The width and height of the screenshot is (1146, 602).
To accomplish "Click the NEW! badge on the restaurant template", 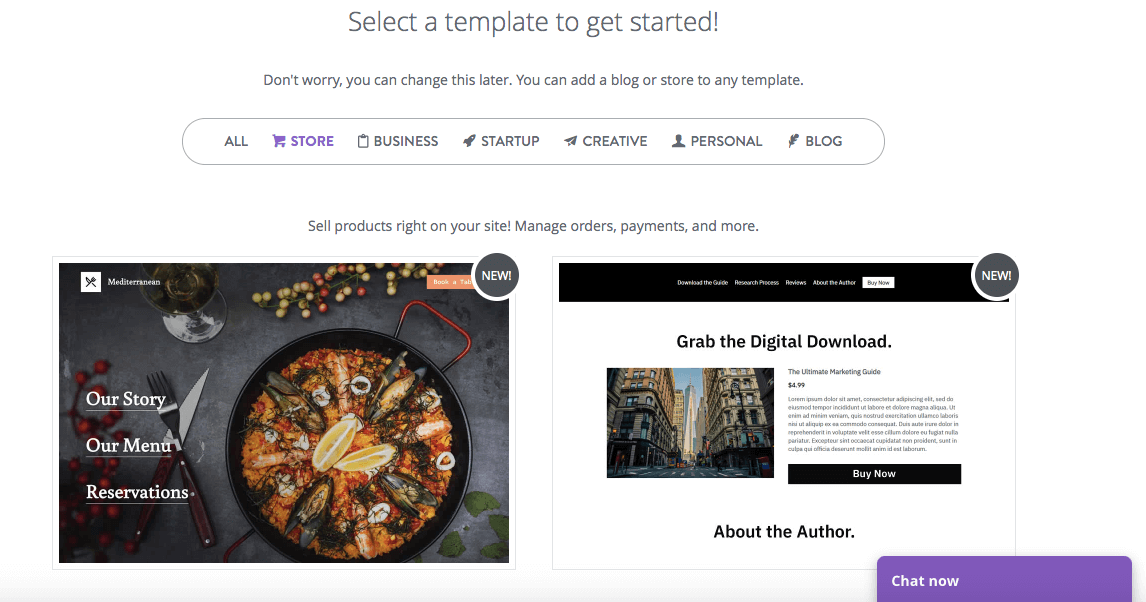I will [x=496, y=275].
